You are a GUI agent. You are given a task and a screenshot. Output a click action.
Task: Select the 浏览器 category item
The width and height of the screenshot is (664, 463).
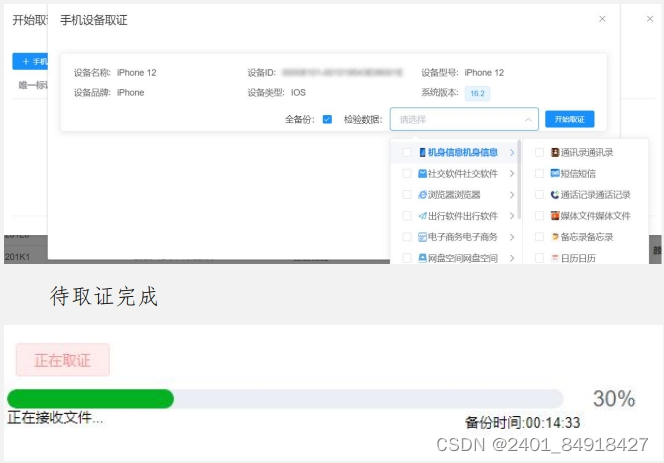coord(456,195)
